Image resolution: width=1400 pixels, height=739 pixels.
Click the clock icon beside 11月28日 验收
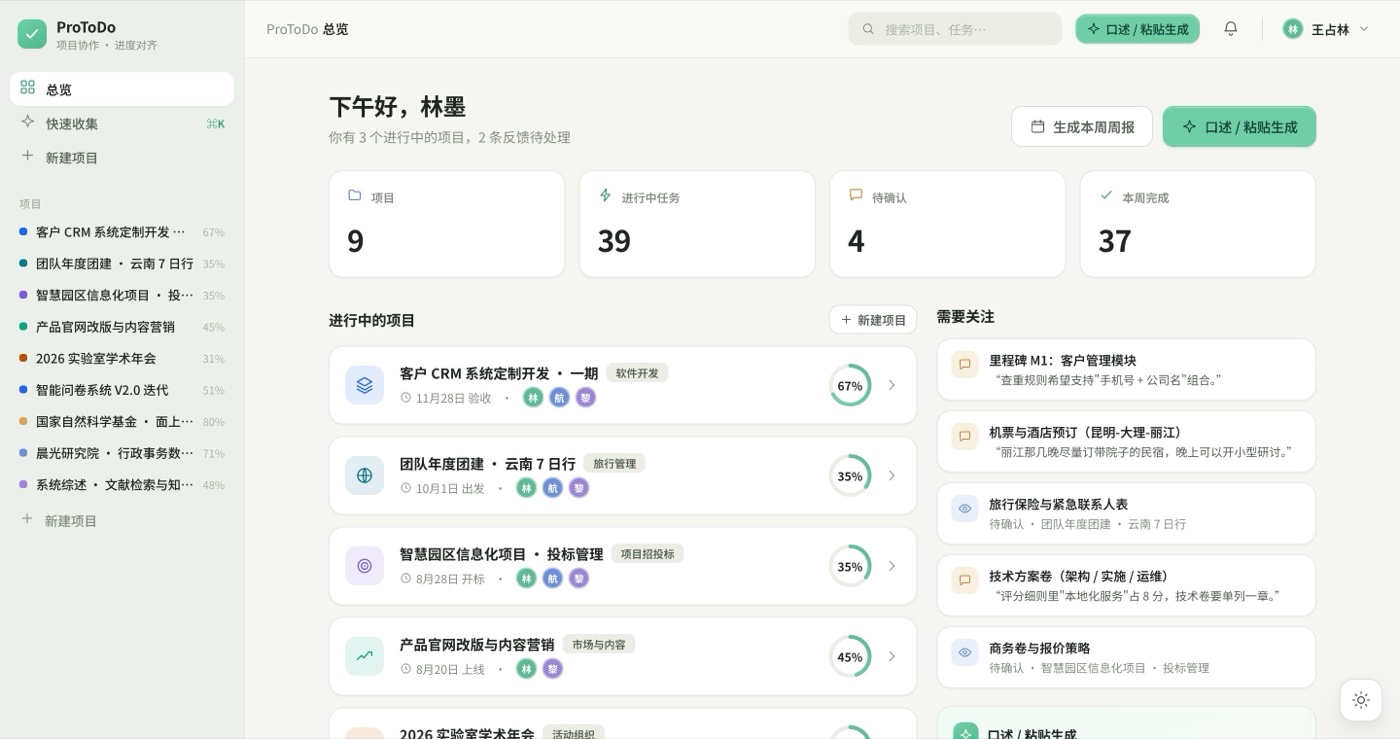tap(406, 398)
